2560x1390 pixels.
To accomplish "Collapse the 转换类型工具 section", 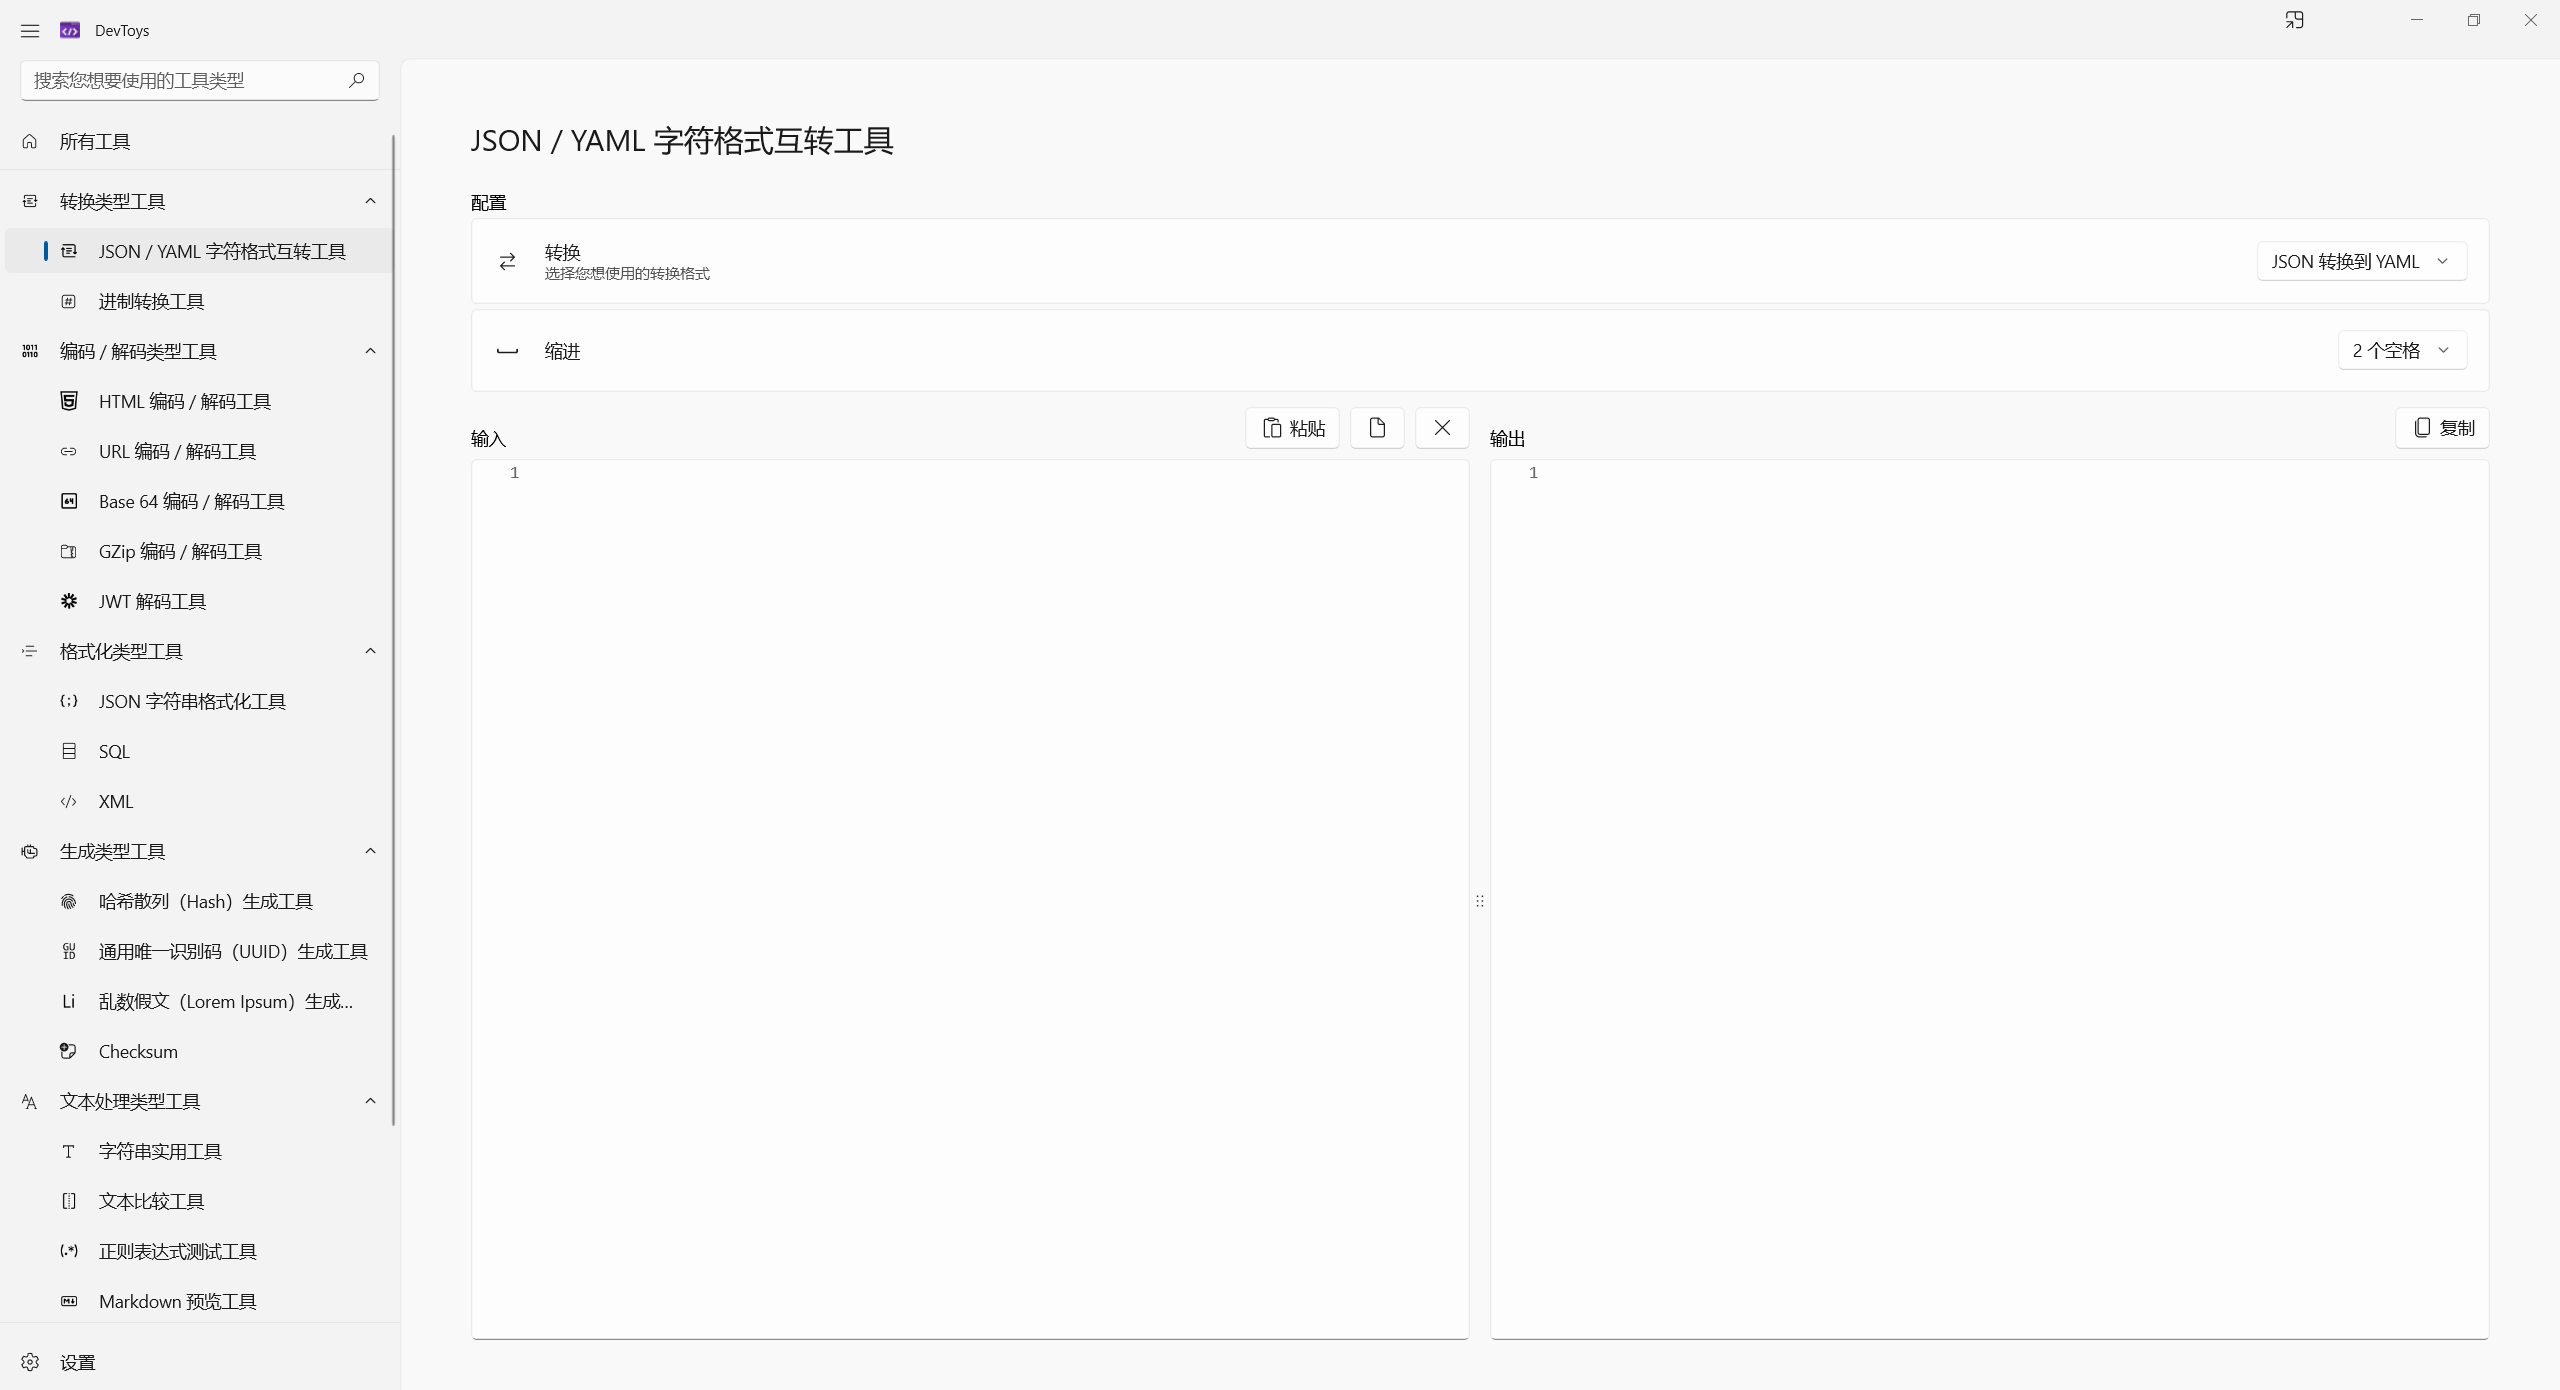I will tap(370, 201).
